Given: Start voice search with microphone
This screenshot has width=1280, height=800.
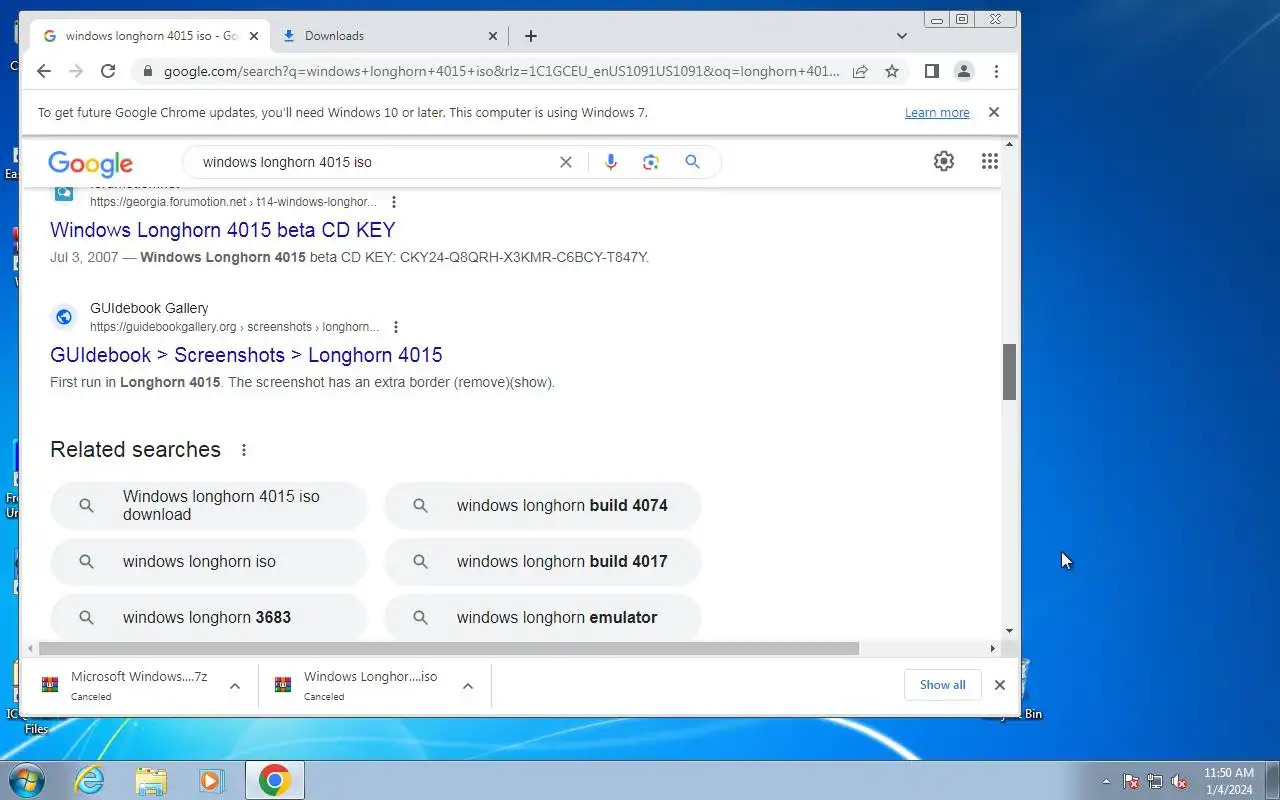Looking at the screenshot, I should (611, 162).
